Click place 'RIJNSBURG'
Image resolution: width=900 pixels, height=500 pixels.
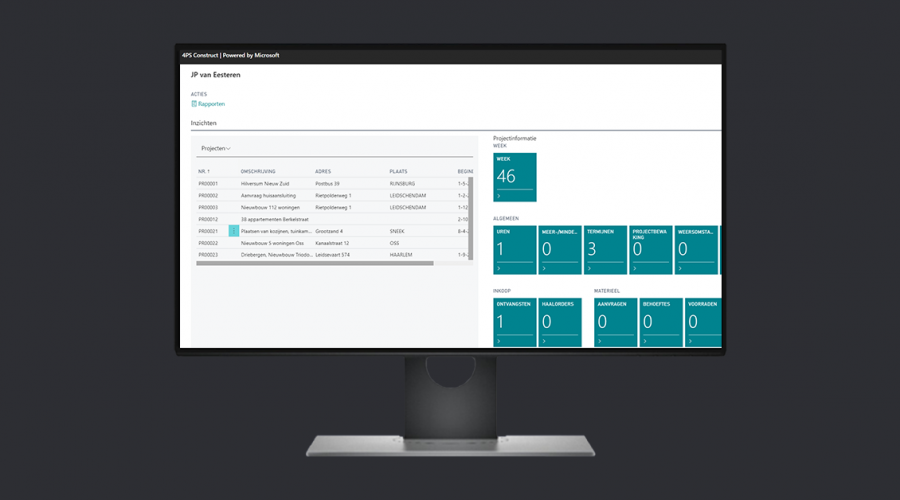point(402,184)
